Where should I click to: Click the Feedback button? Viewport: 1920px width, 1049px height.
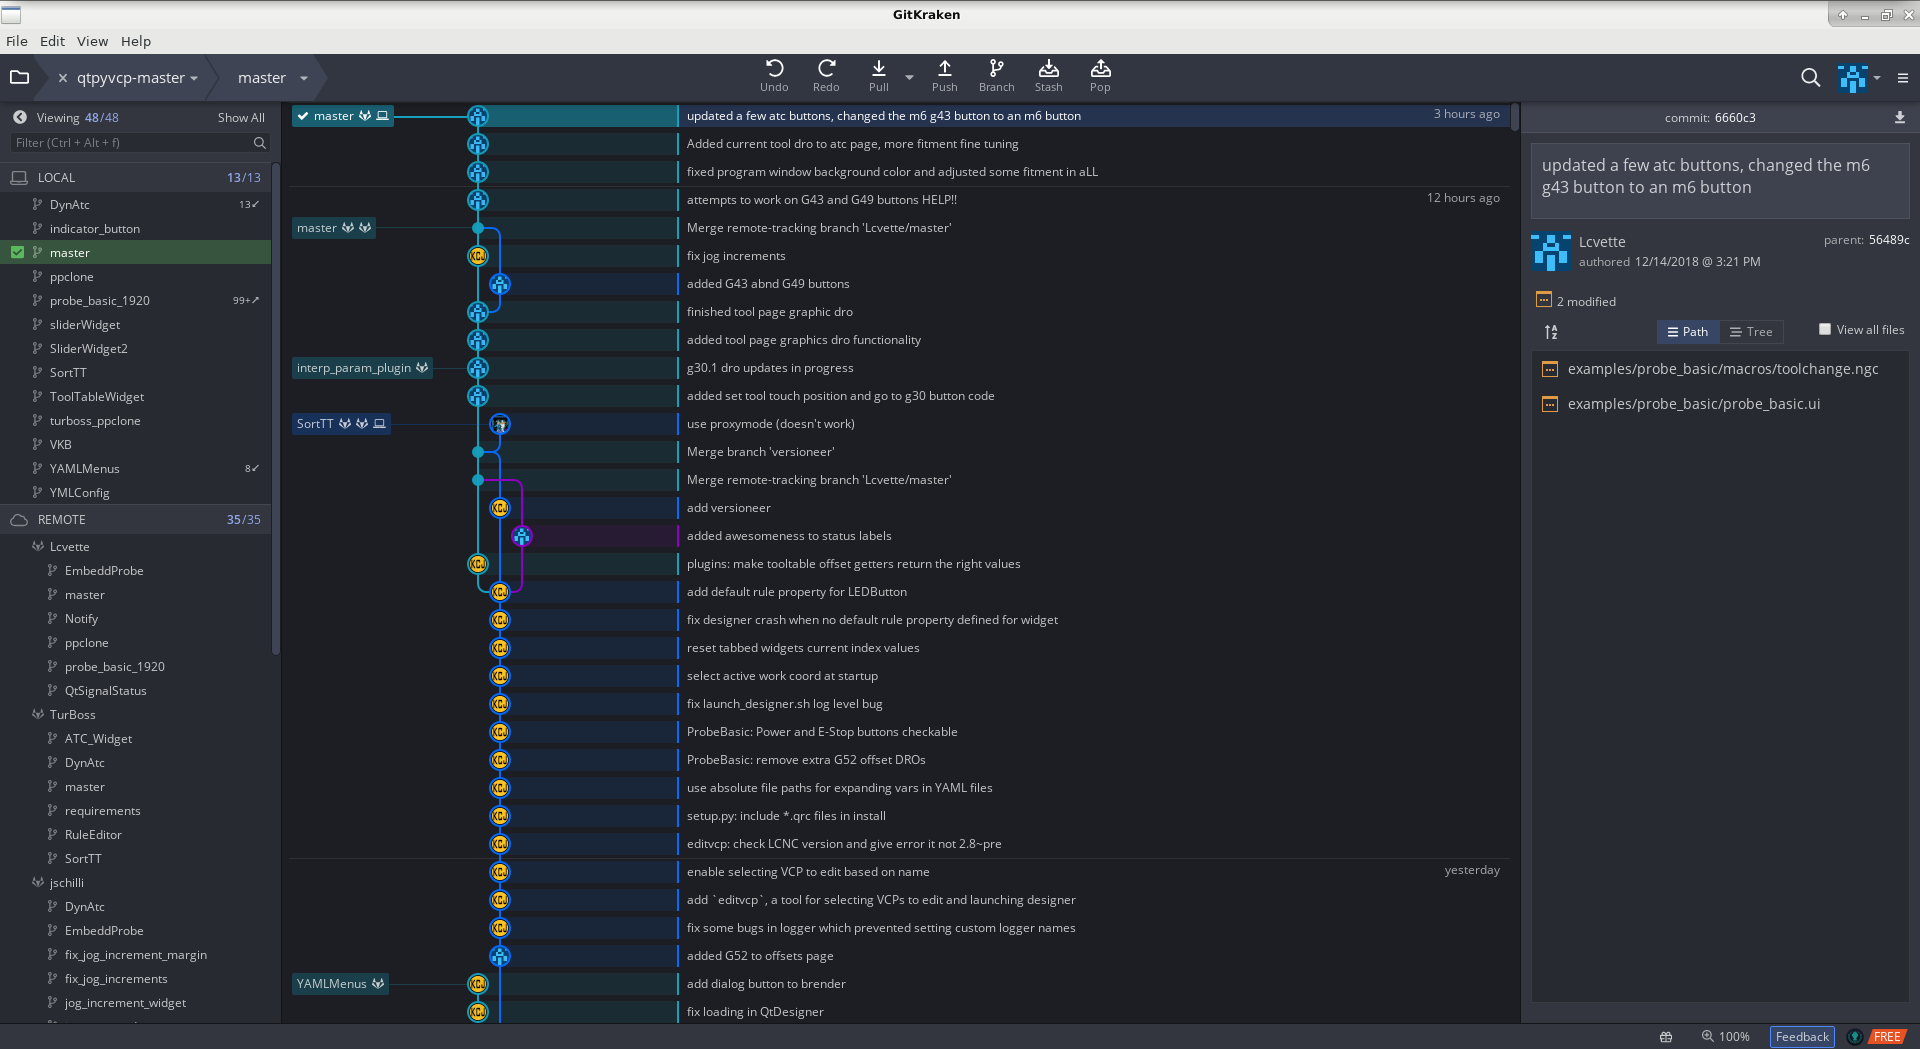coord(1802,1036)
